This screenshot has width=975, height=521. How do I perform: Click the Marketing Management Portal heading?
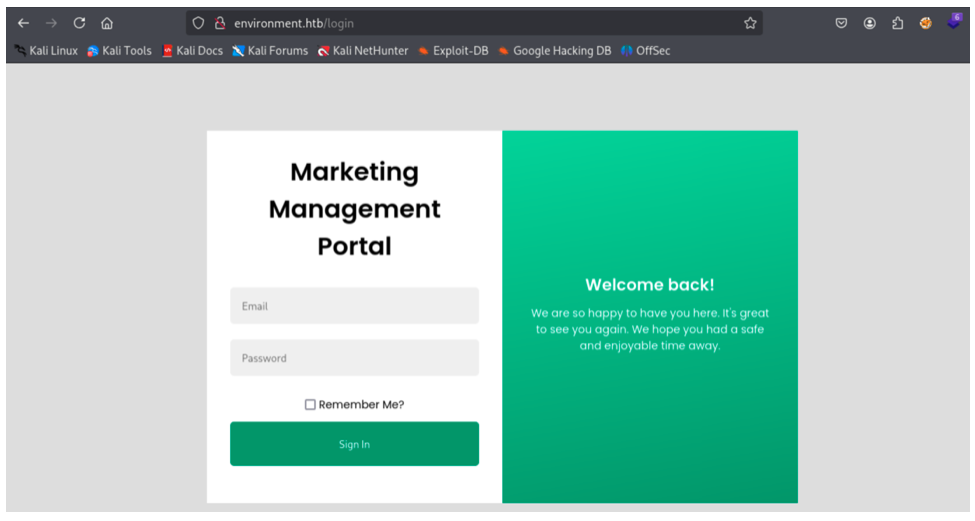click(x=354, y=209)
